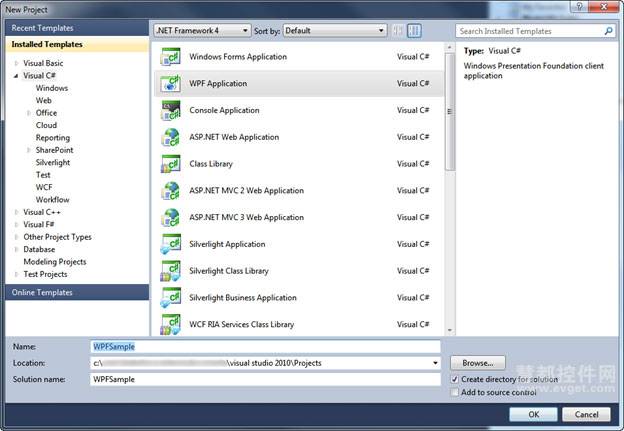Close the New Project dialog
This screenshot has height=431, width=624.
tap(604, 6)
